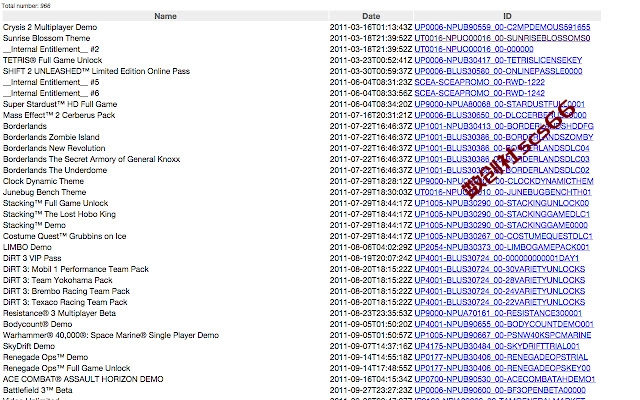Open the Stacking The Lost Hobo King ID link
Viewport: 640px width, 400px height.
tap(502, 214)
